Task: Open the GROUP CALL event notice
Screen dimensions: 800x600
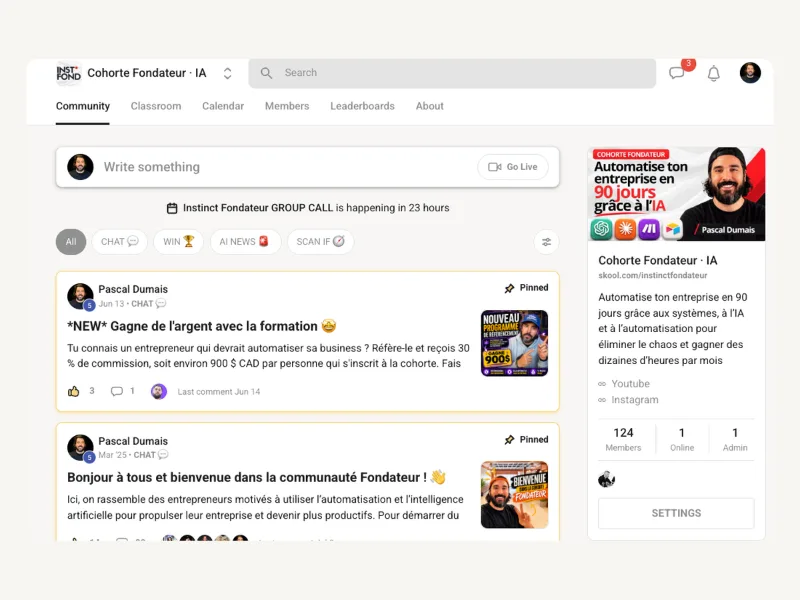Action: pos(308,208)
